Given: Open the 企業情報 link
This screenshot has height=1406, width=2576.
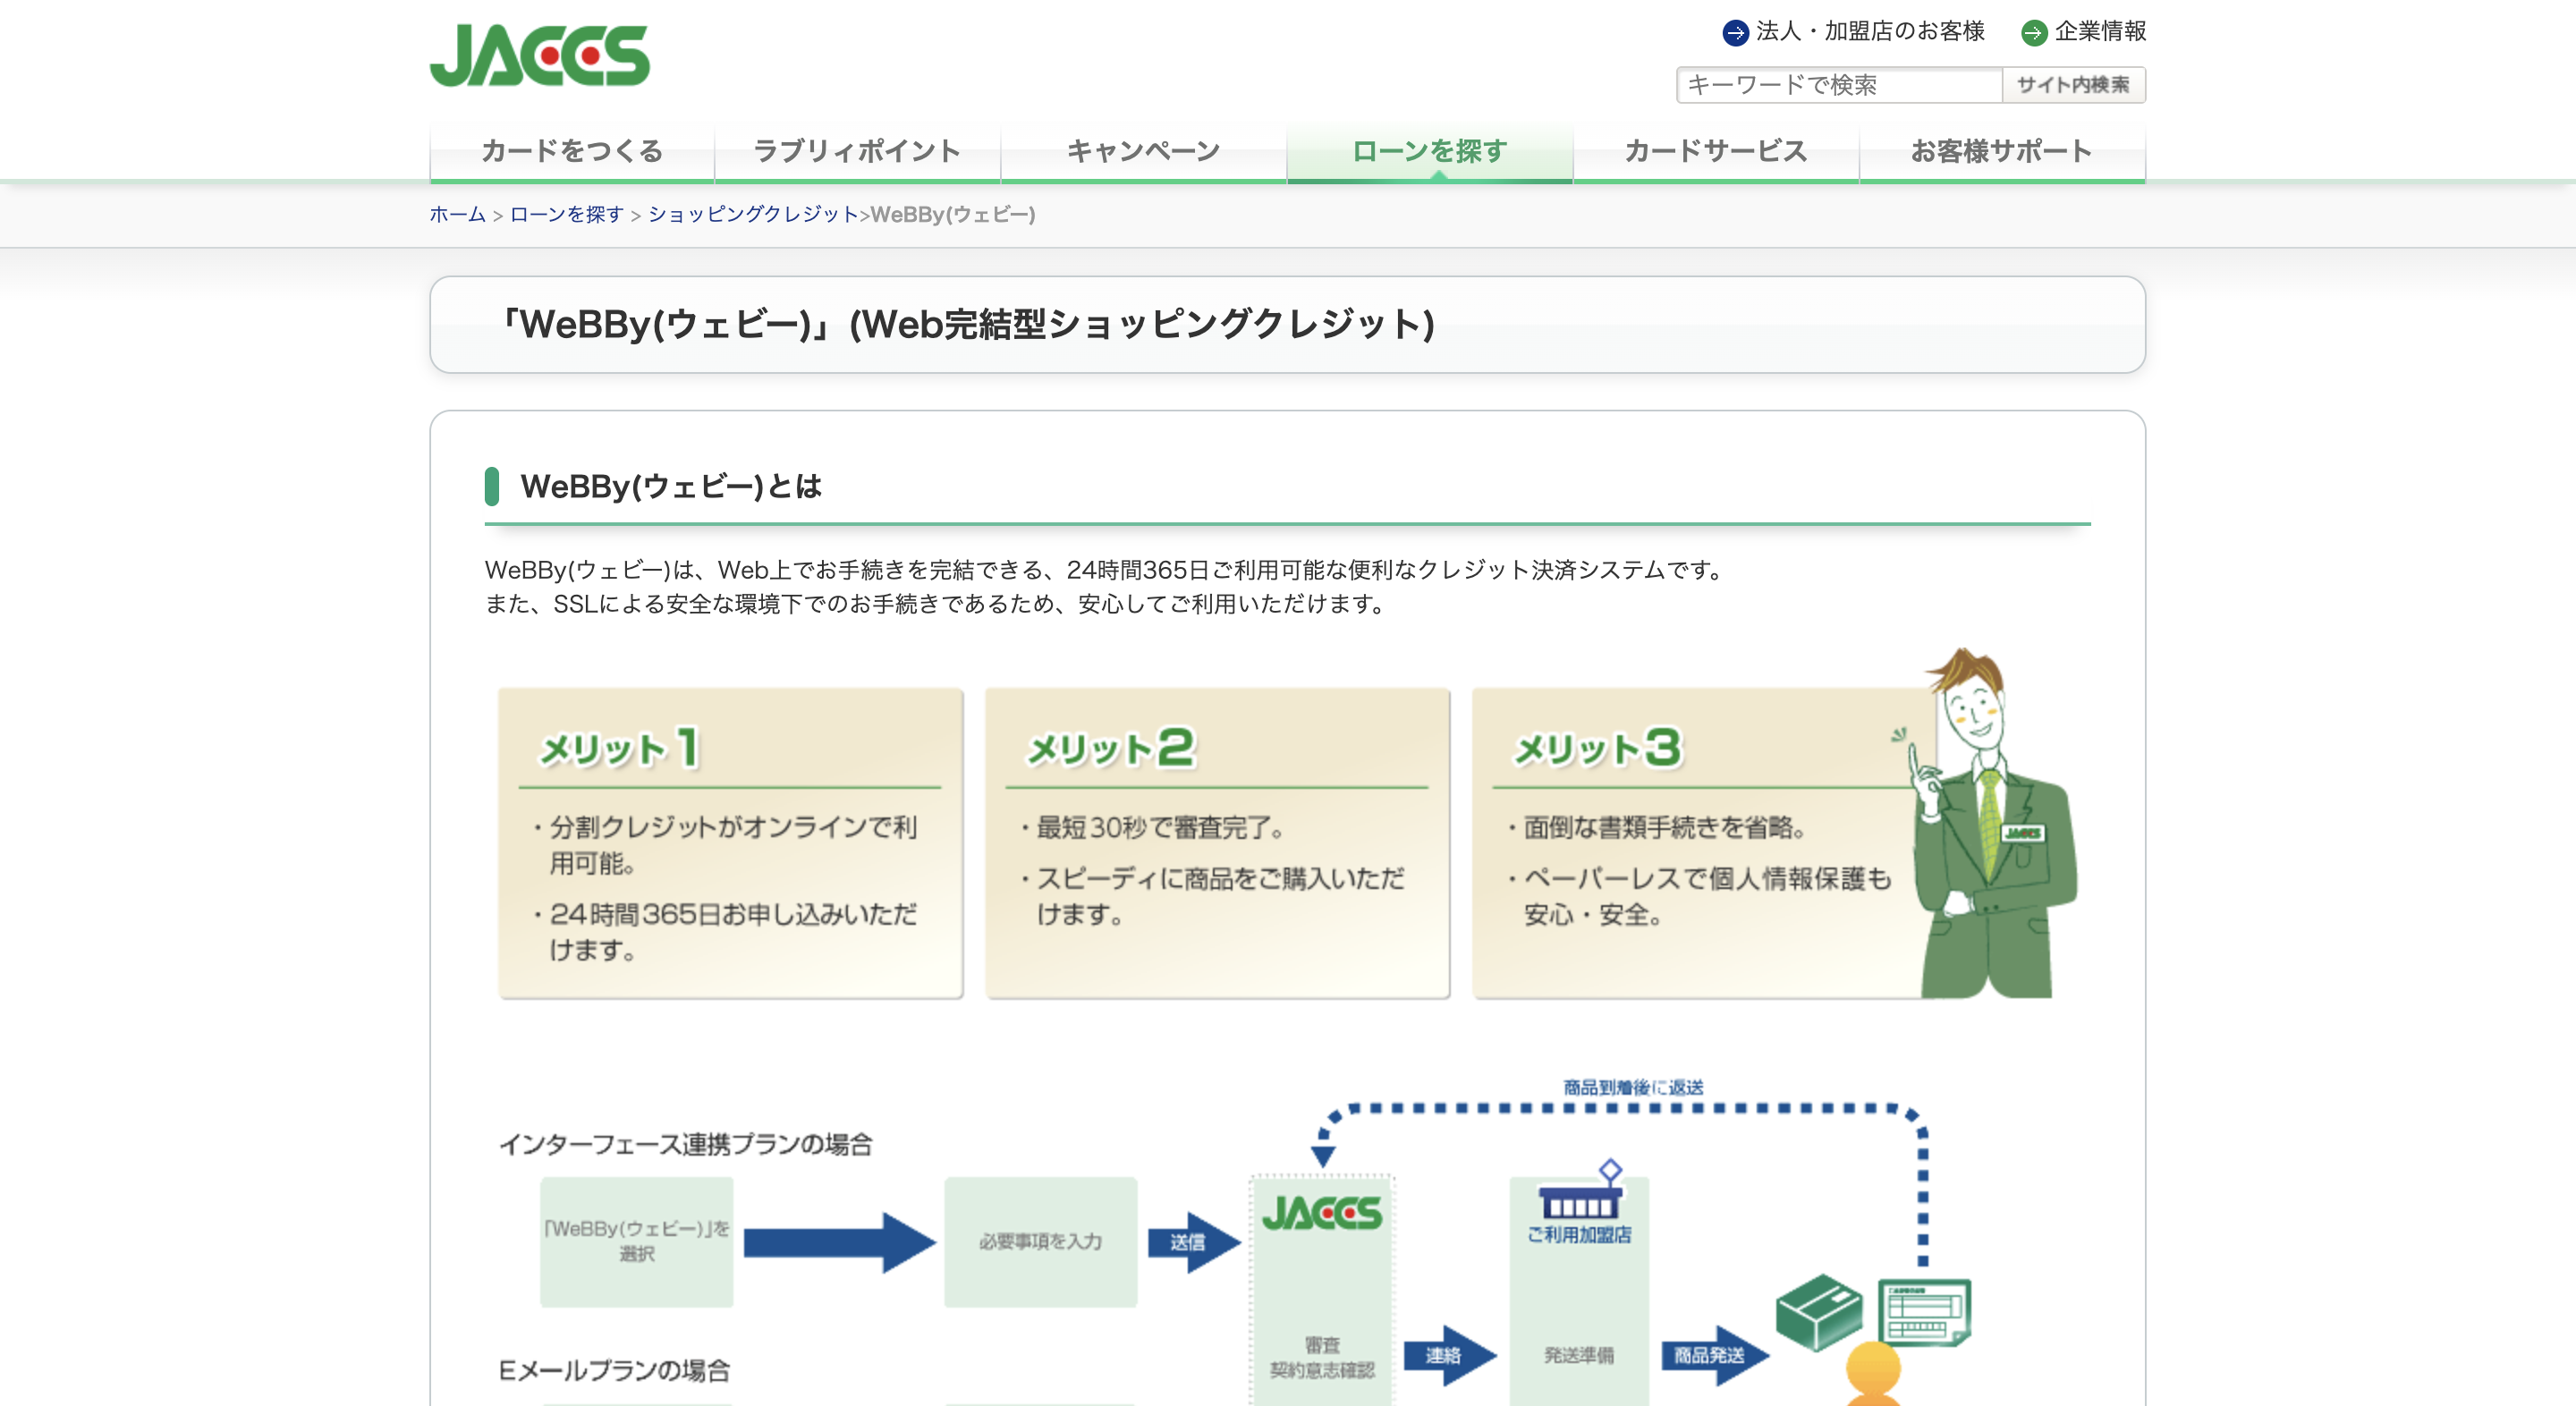Looking at the screenshot, I should pyautogui.click(x=2100, y=32).
